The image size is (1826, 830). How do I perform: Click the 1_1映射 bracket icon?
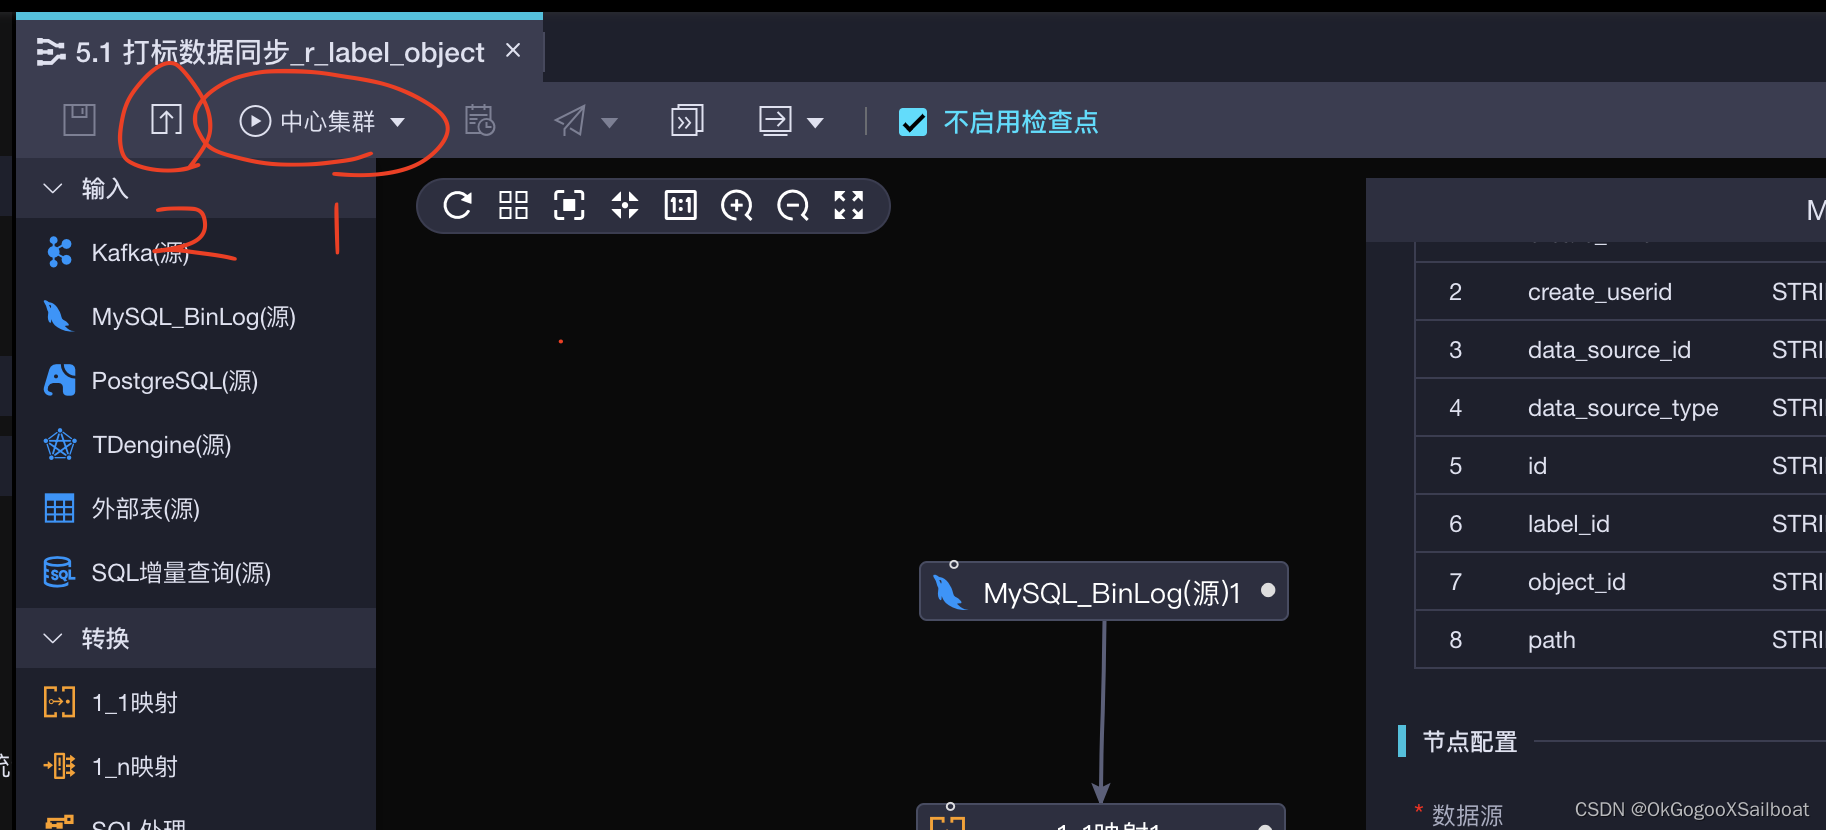(x=60, y=702)
